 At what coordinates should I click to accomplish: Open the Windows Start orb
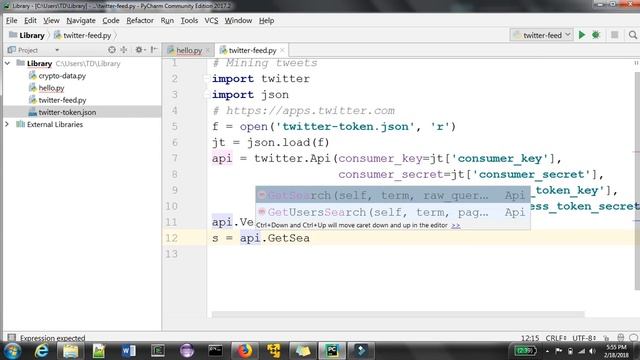tap(12, 351)
